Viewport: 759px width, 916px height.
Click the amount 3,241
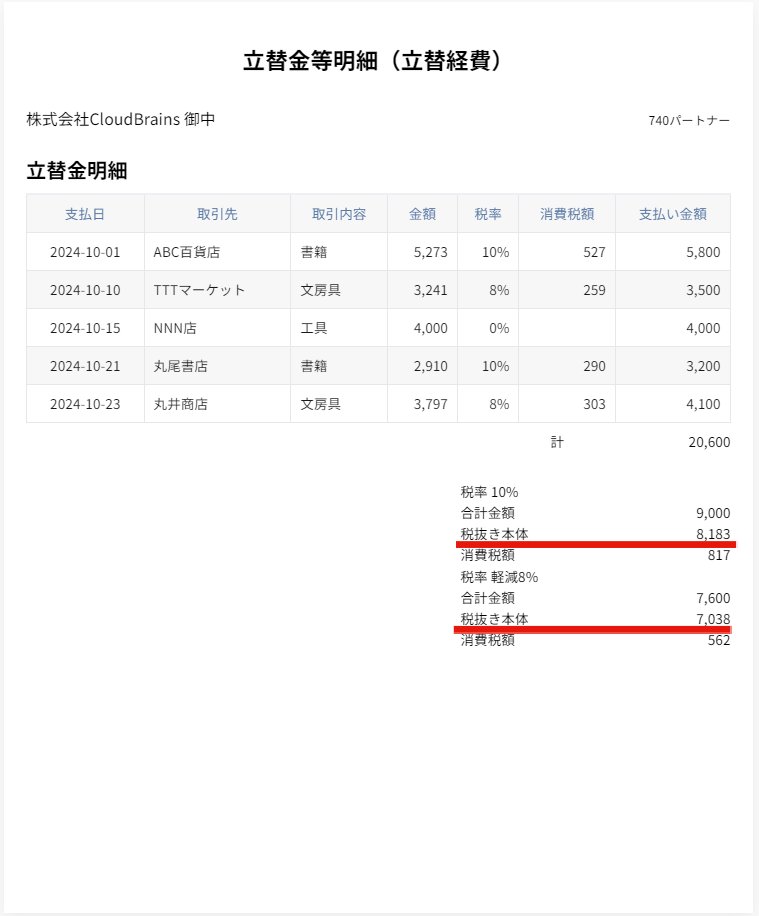pos(431,290)
